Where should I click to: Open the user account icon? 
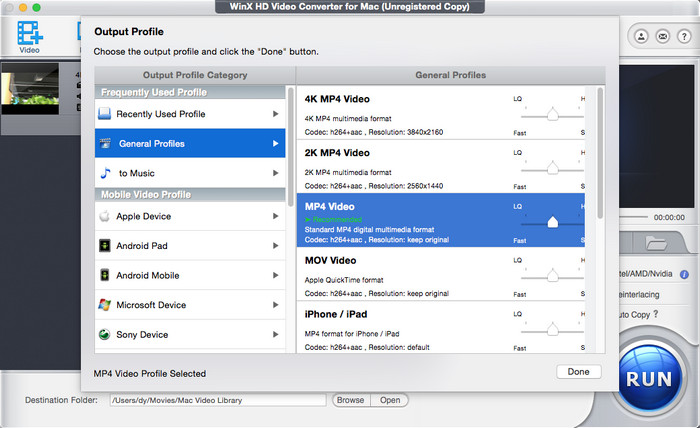(x=641, y=36)
